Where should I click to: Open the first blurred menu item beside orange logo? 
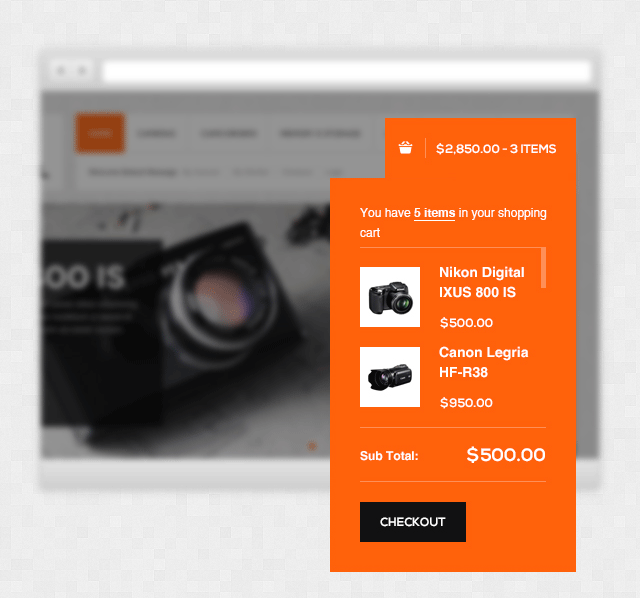point(156,133)
